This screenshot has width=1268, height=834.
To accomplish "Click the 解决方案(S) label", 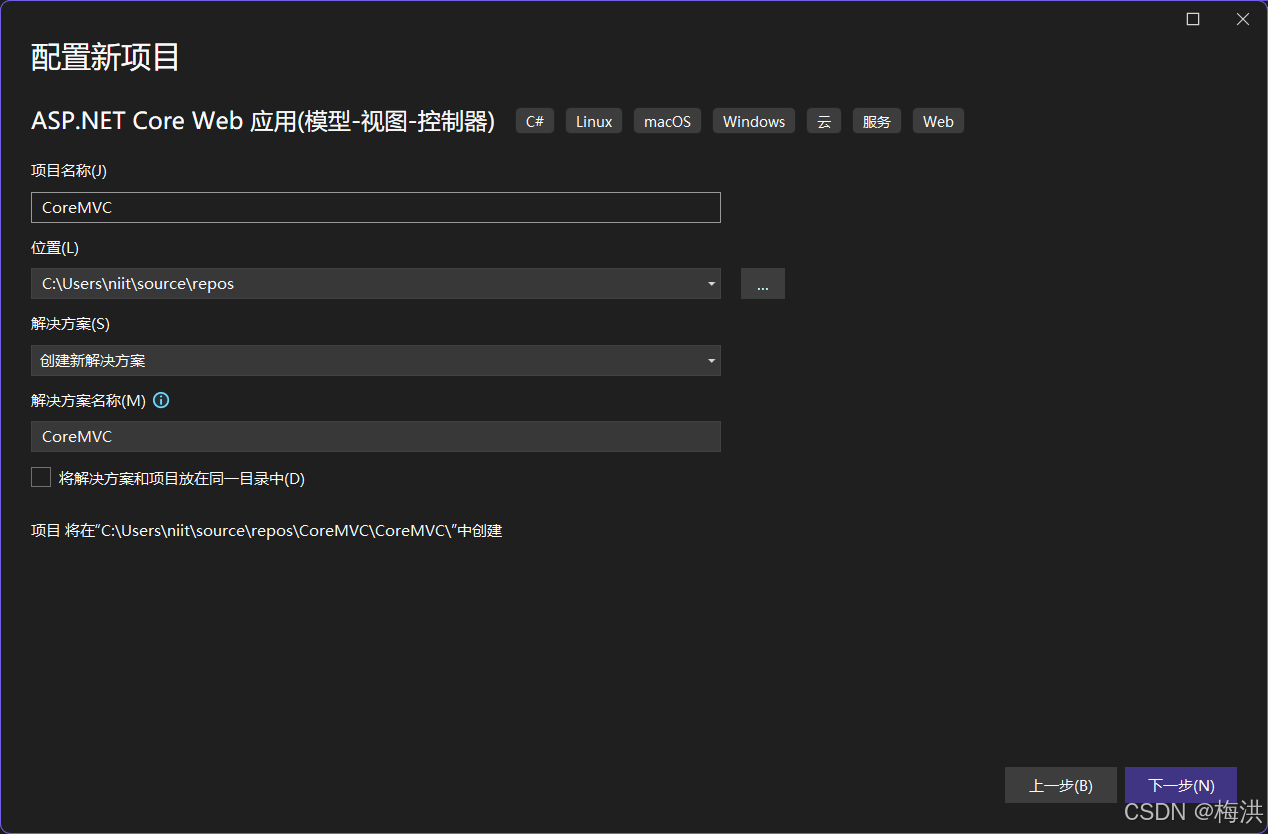I will [71, 324].
